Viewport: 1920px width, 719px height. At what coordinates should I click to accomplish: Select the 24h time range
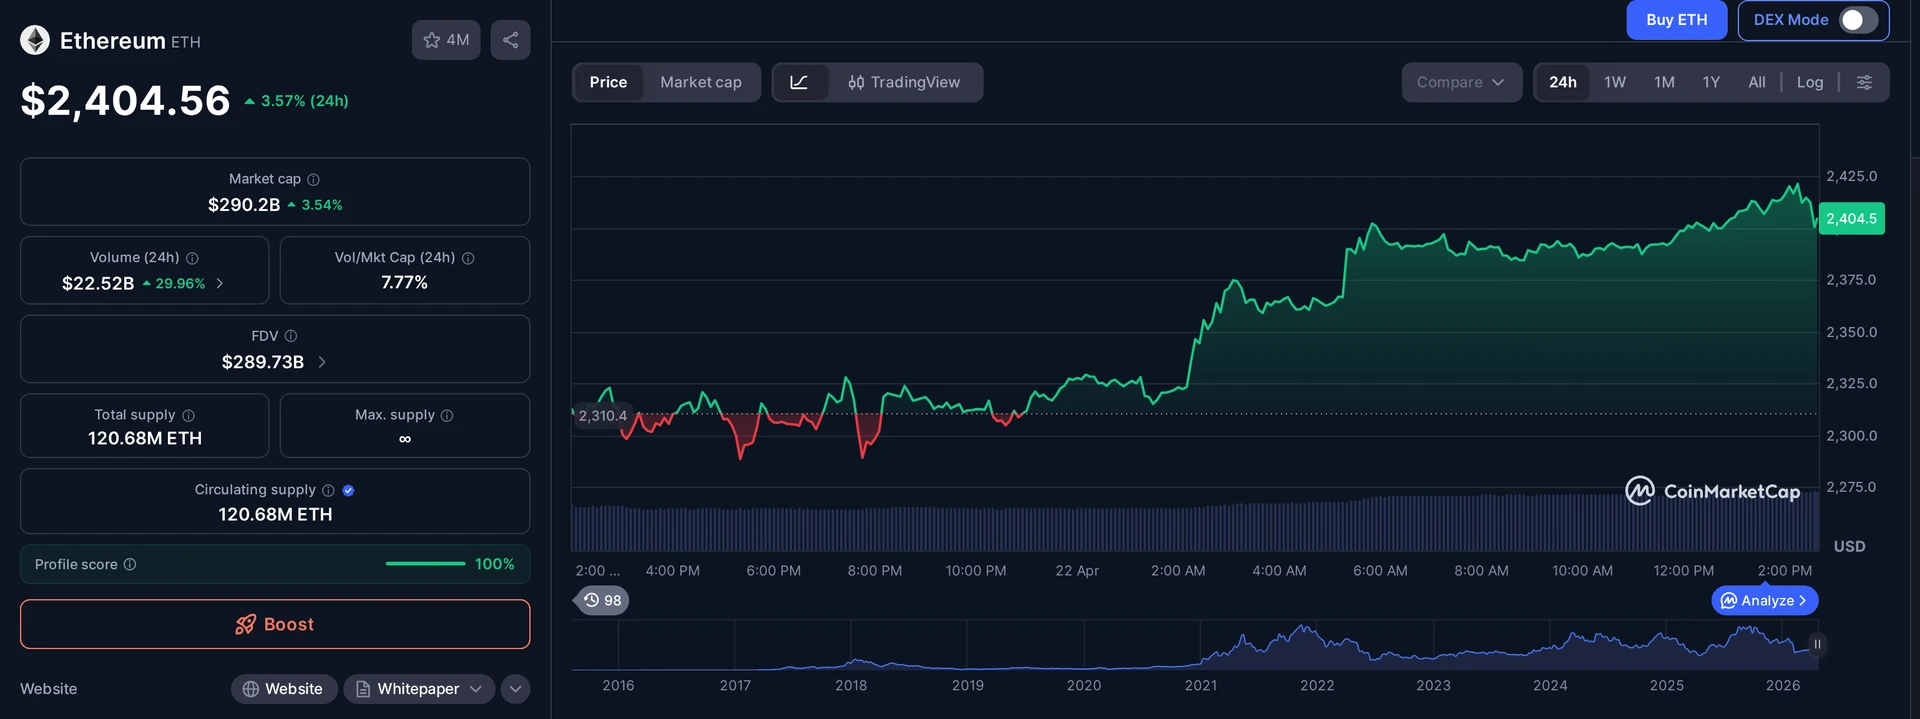point(1563,82)
